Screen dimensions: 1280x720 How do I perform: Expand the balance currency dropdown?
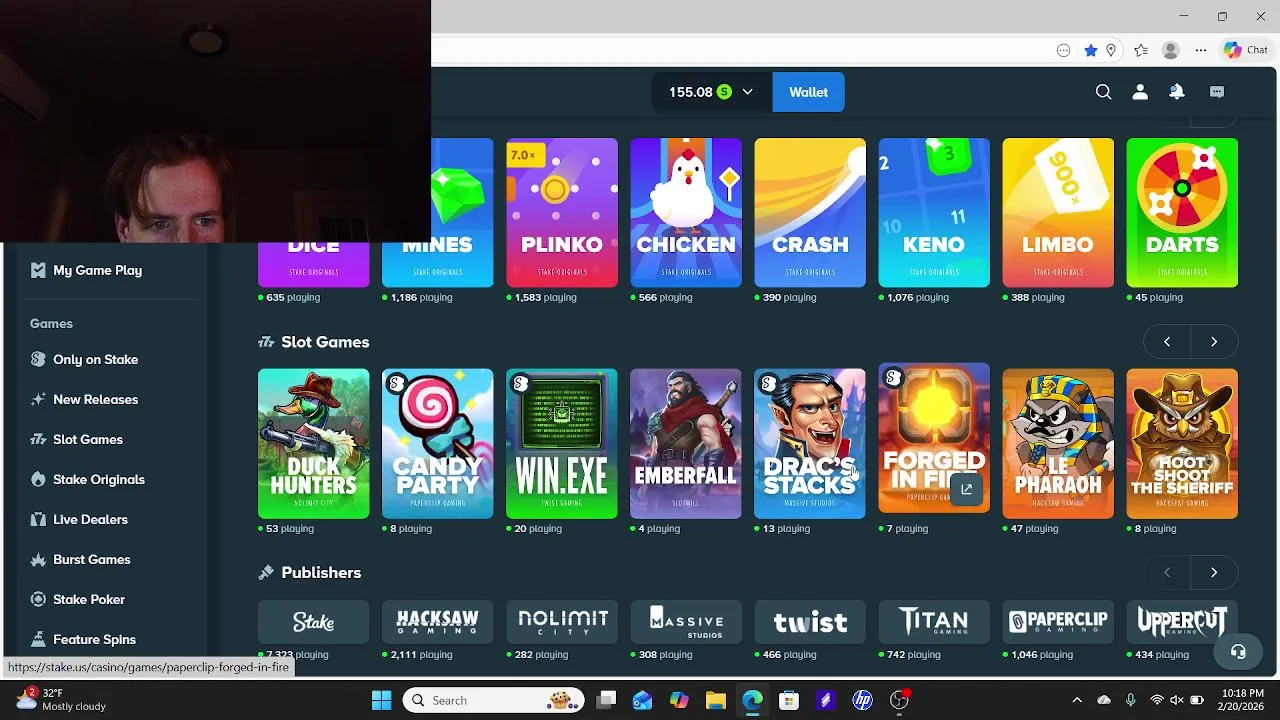point(747,92)
